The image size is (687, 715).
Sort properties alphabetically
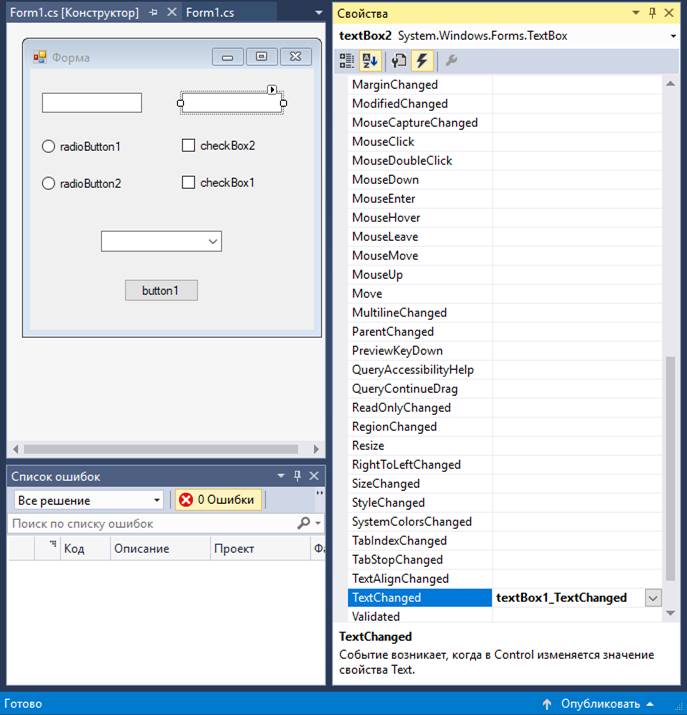point(370,61)
